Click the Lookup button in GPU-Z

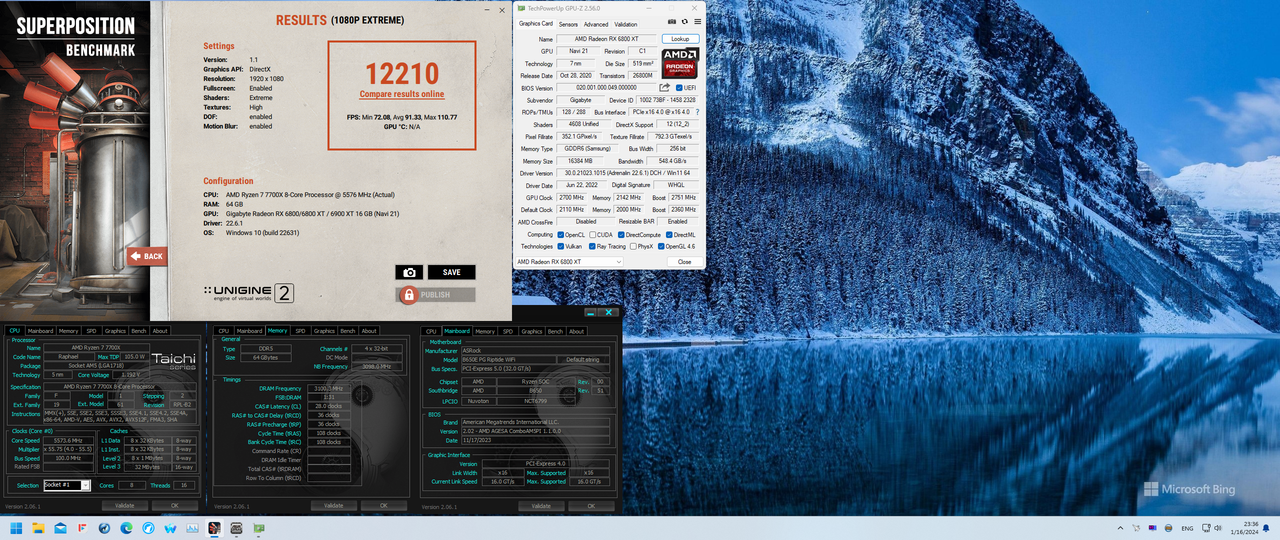pos(680,38)
